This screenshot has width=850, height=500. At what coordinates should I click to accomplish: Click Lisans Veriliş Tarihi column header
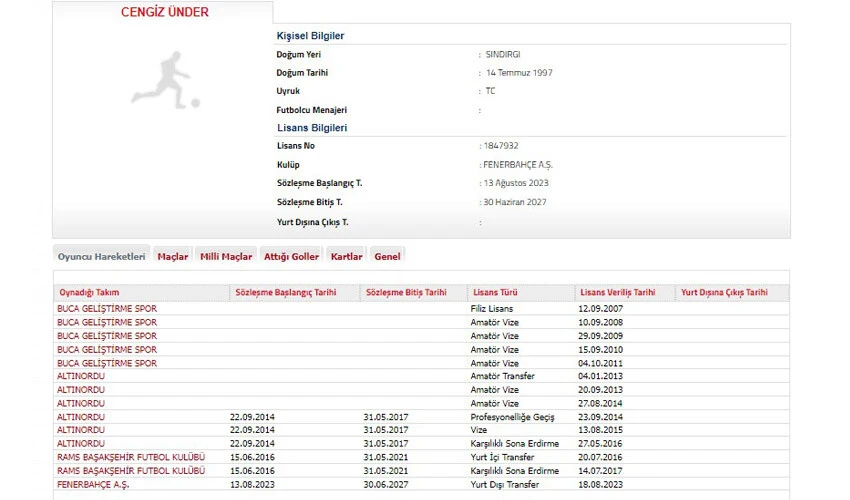(x=617, y=293)
